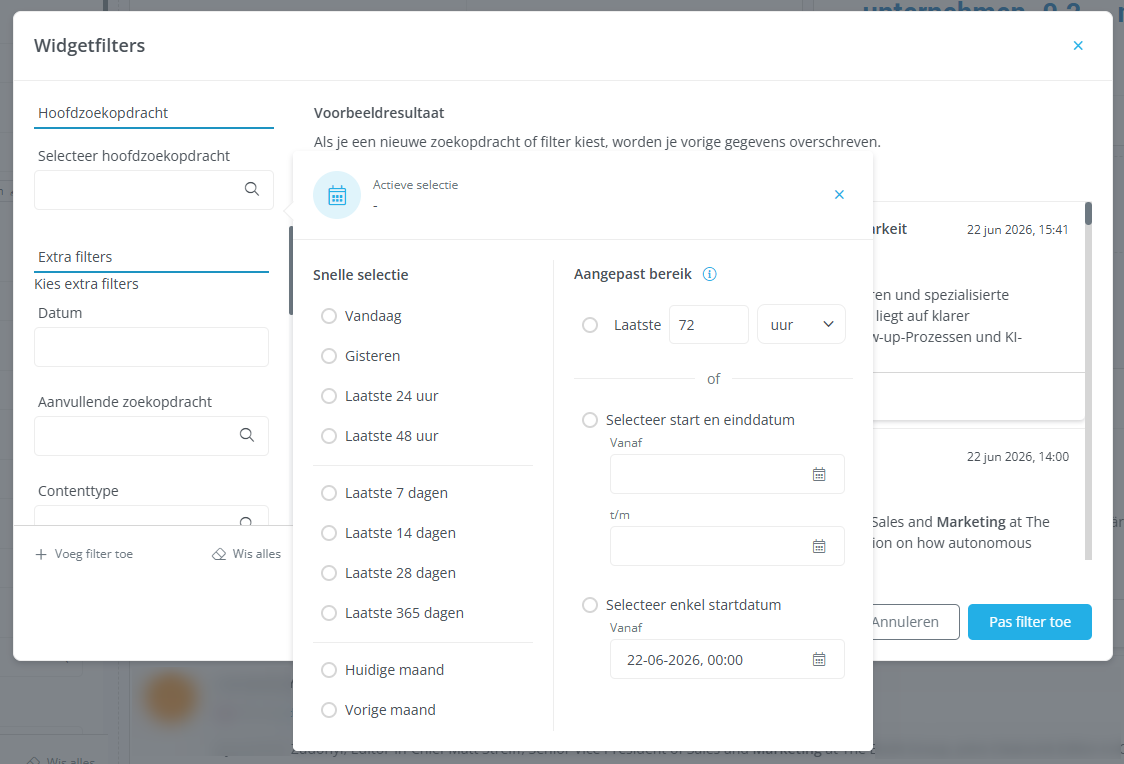Choose Vorige maand radio button
The width and height of the screenshot is (1124, 764).
pos(329,710)
